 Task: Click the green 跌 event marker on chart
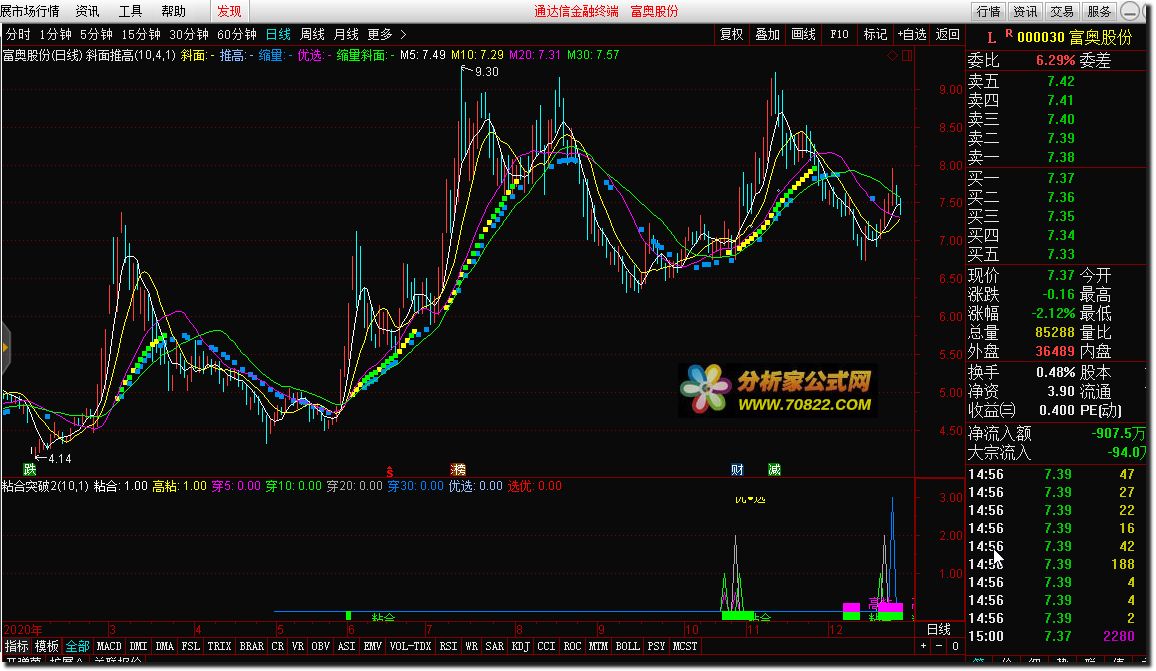[29, 469]
